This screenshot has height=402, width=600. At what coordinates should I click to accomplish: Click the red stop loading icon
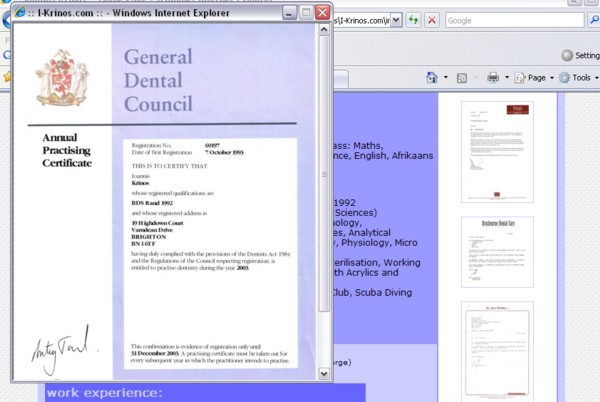[432, 20]
